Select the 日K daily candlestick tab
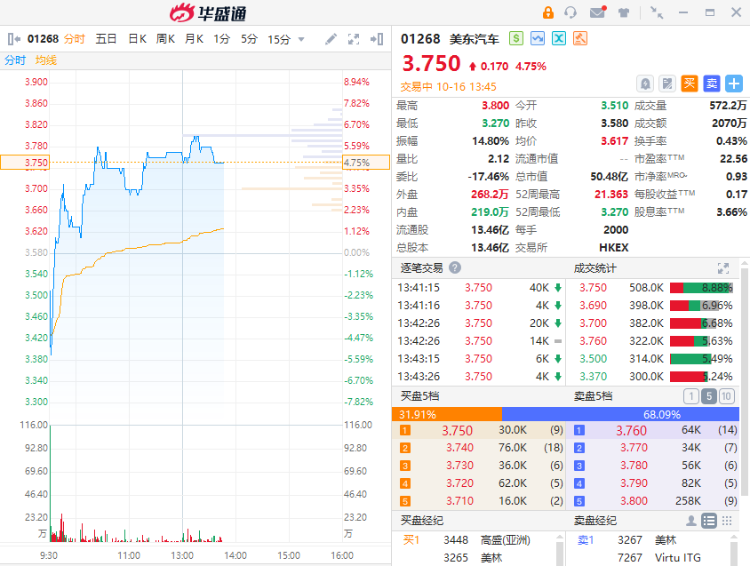Image resolution: width=750 pixels, height=566 pixels. 137,39
